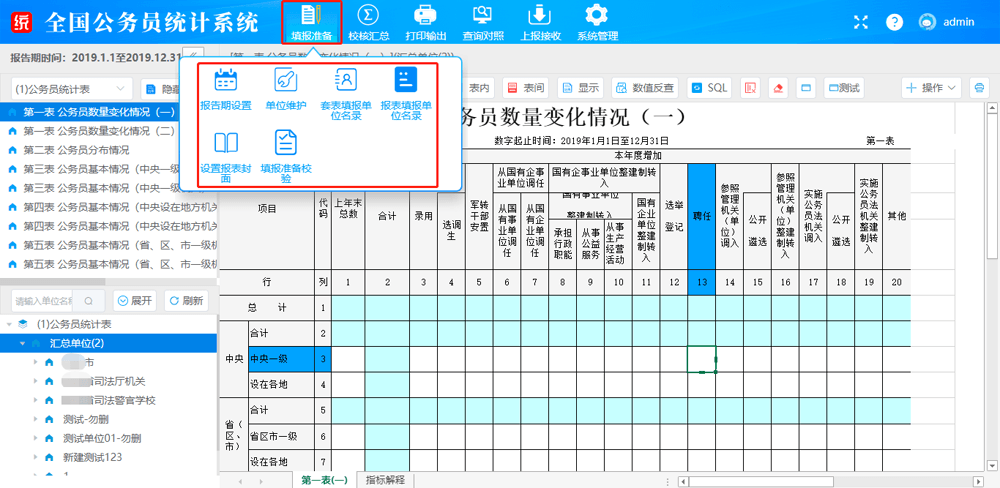
Task: Click the 省区市一级 row header
Action: pyautogui.click(x=280, y=437)
